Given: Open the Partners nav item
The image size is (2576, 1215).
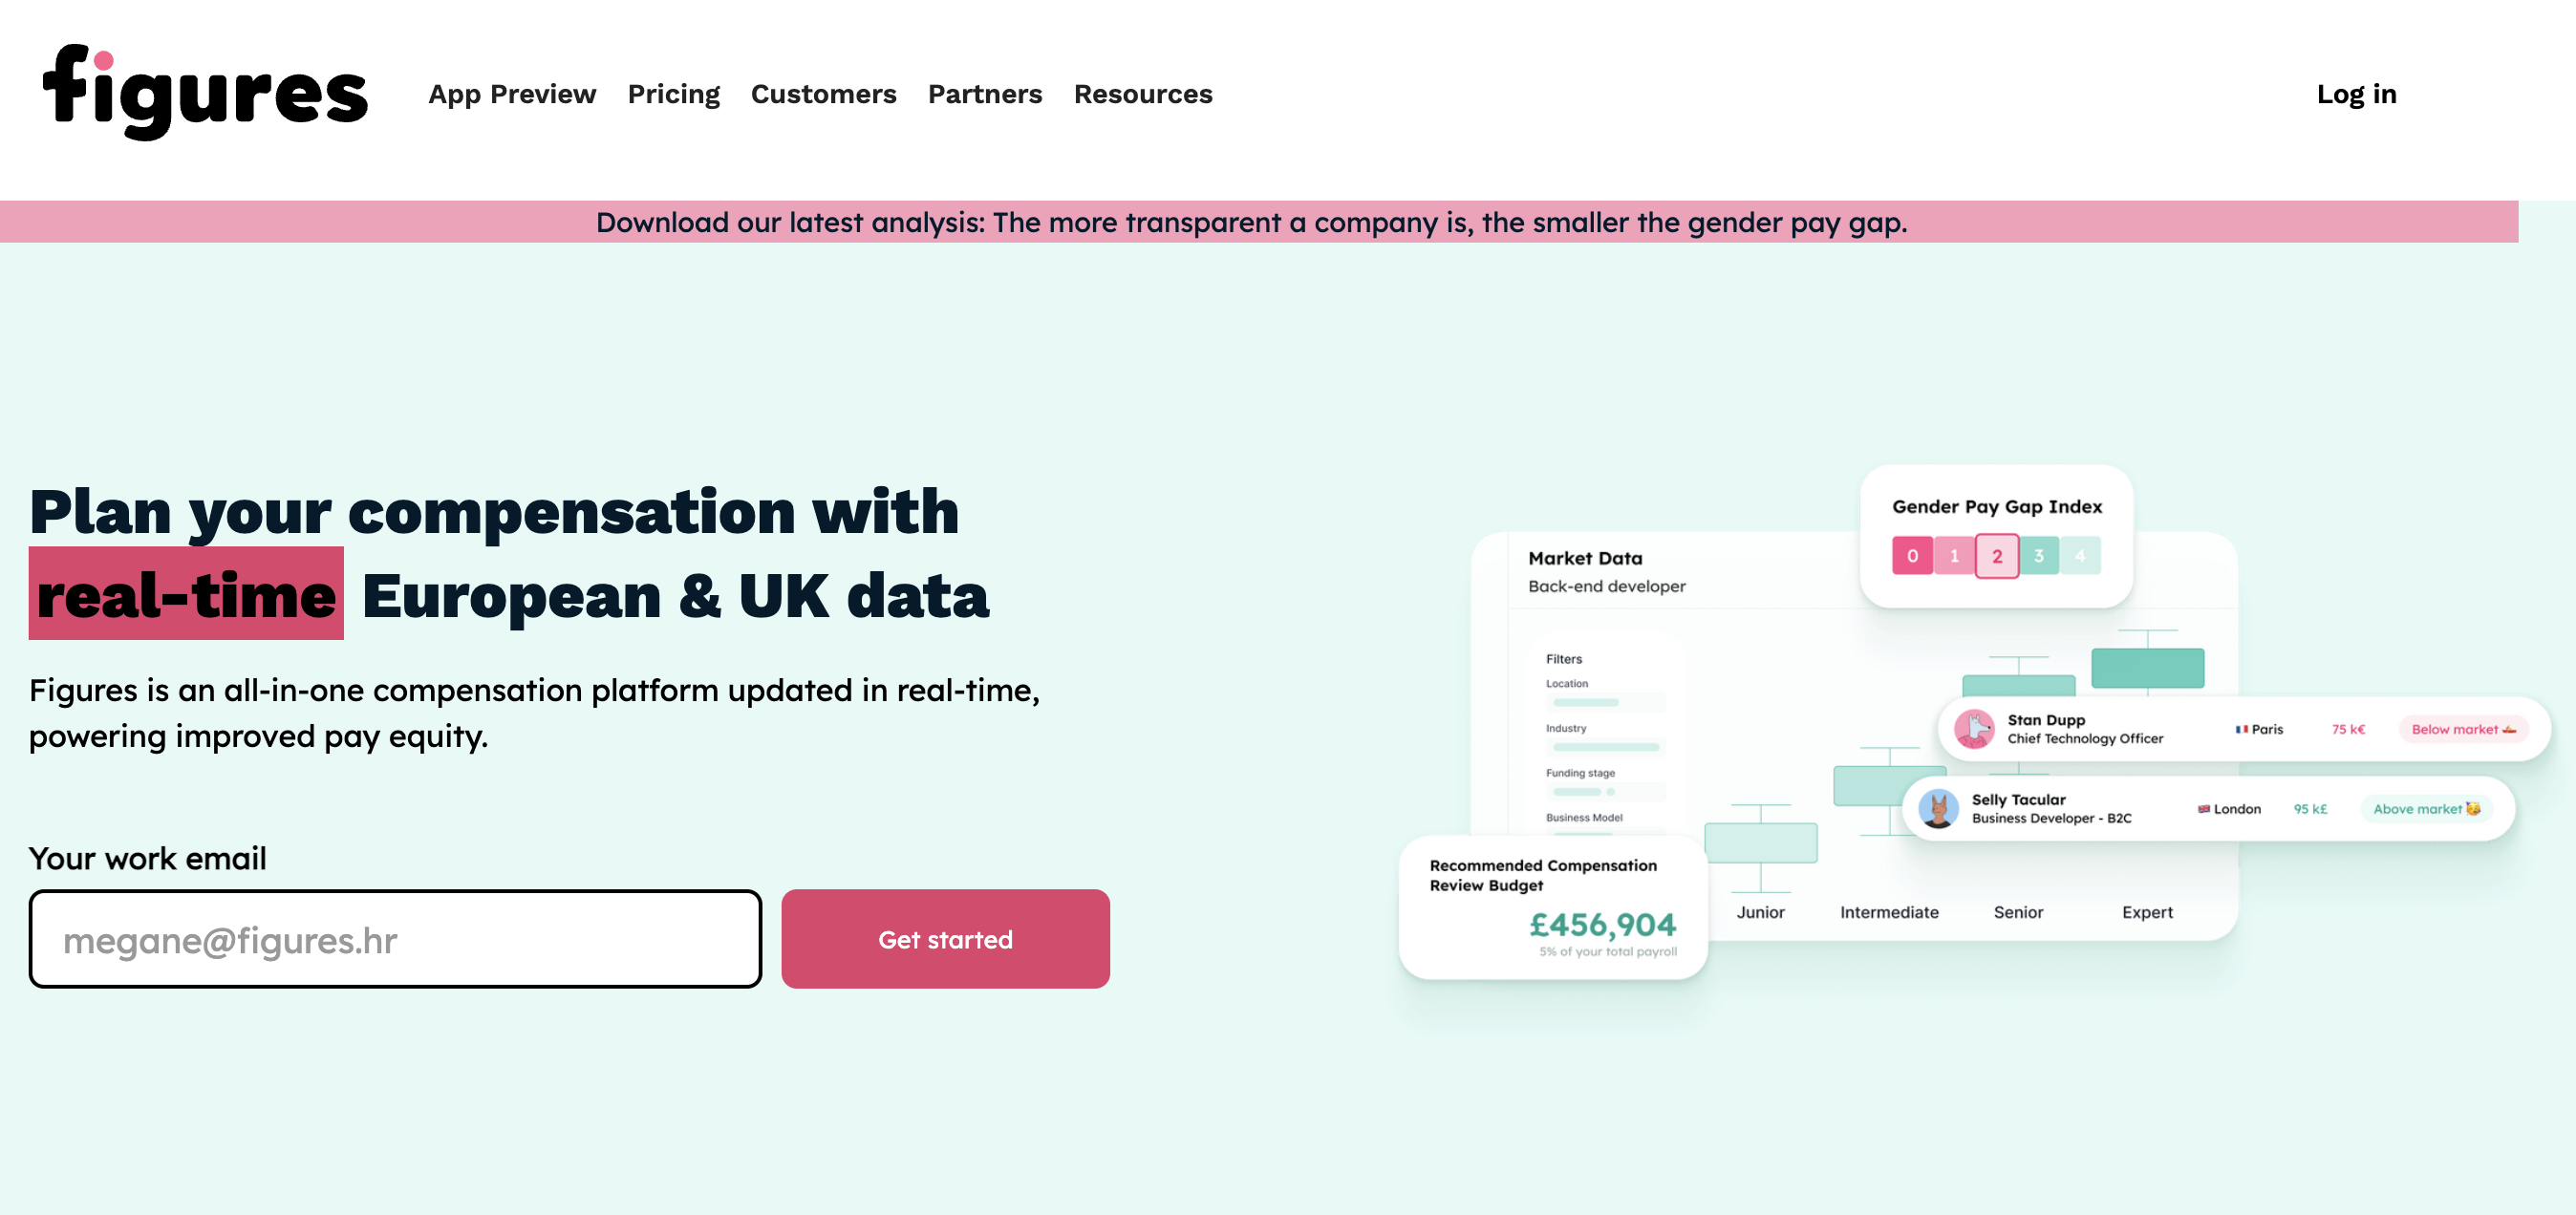Looking at the screenshot, I should 984,94.
